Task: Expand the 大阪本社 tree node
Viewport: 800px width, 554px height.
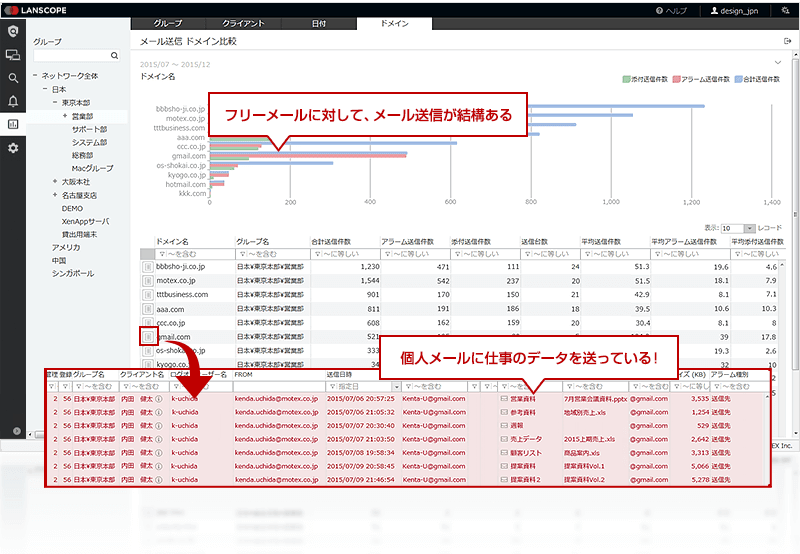Action: [55, 181]
